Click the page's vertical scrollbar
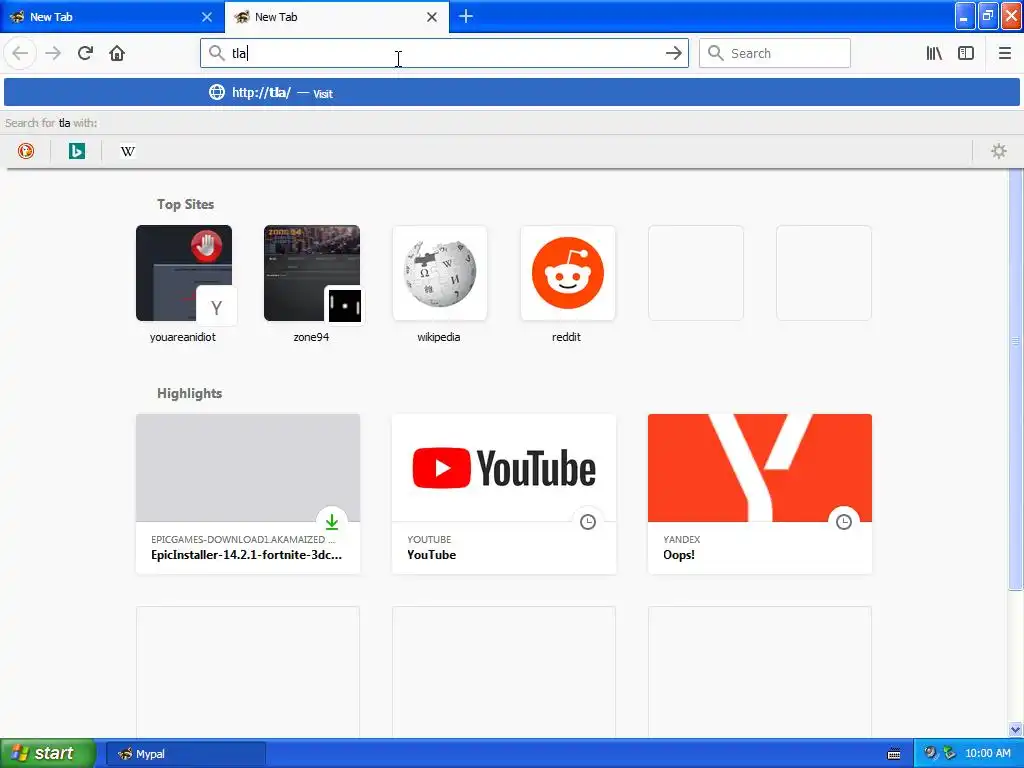This screenshot has height=768, width=1024. [1016, 379]
